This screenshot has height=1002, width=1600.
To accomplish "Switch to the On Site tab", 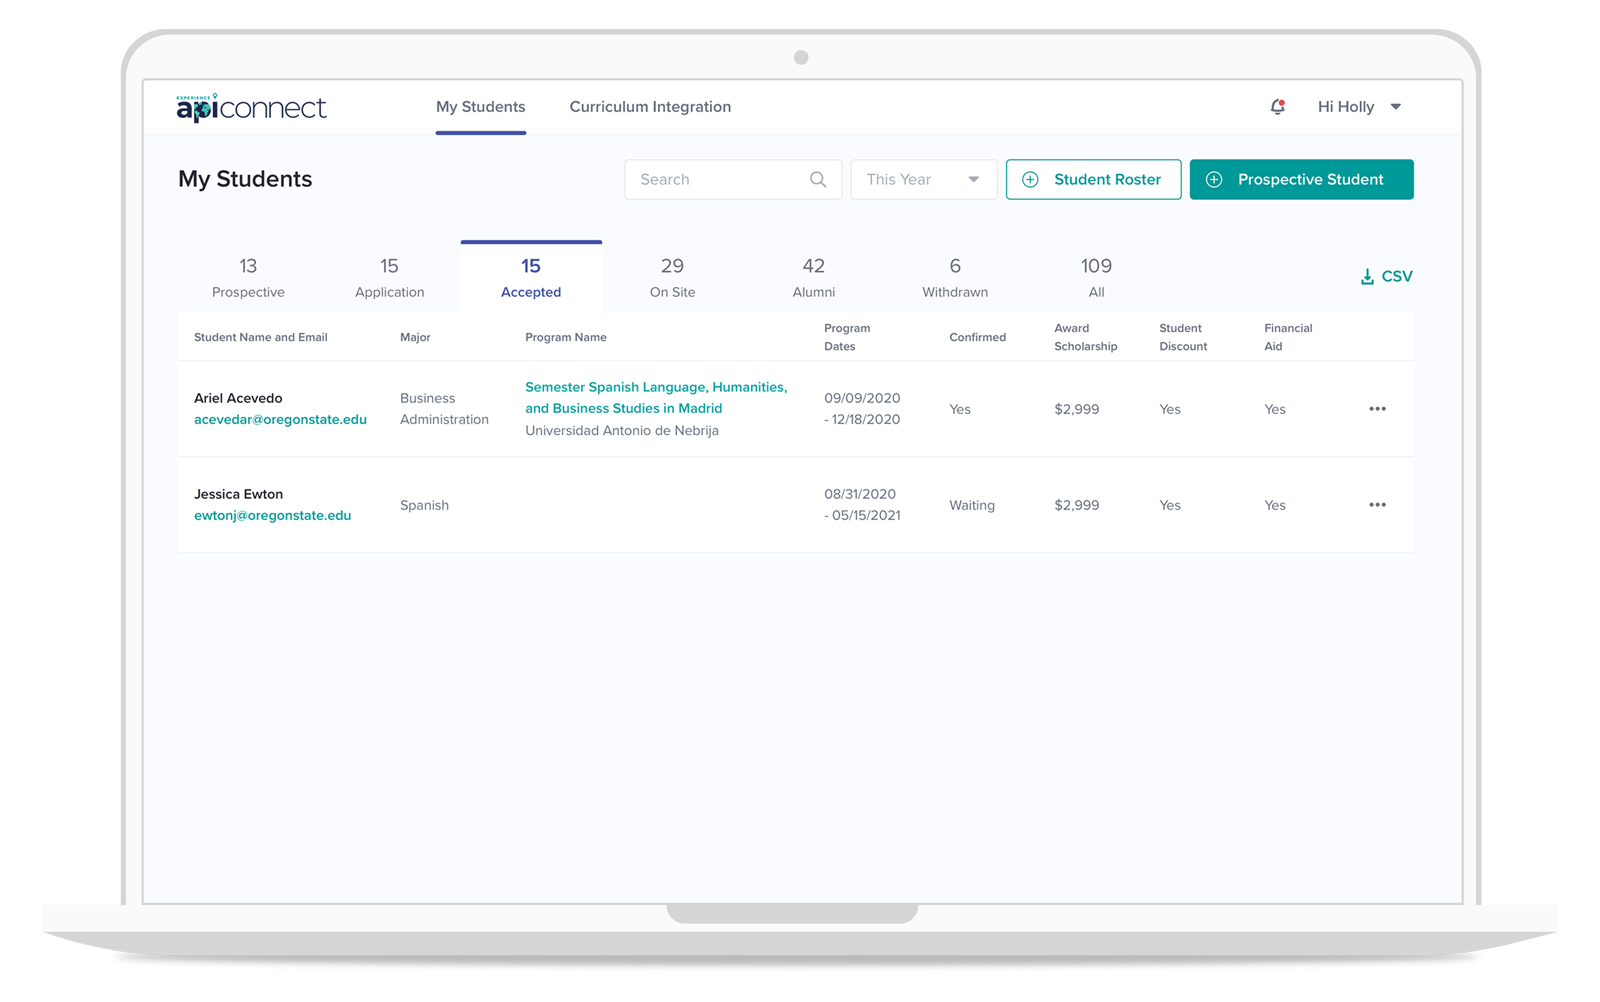I will (x=672, y=277).
